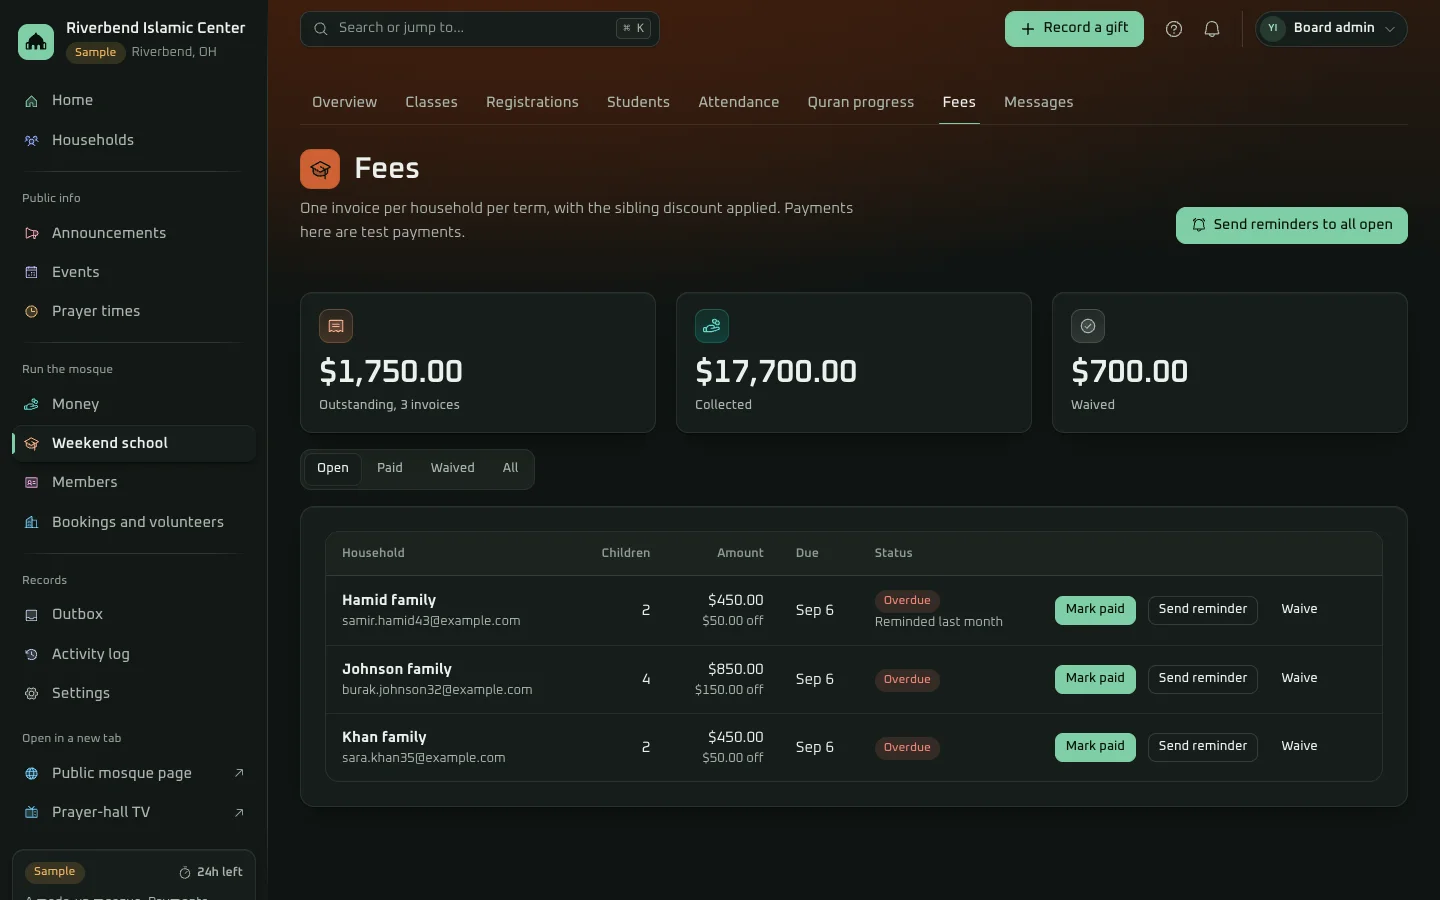Image resolution: width=1440 pixels, height=900 pixels.
Task: Show All invoices filter
Action: pos(510,469)
